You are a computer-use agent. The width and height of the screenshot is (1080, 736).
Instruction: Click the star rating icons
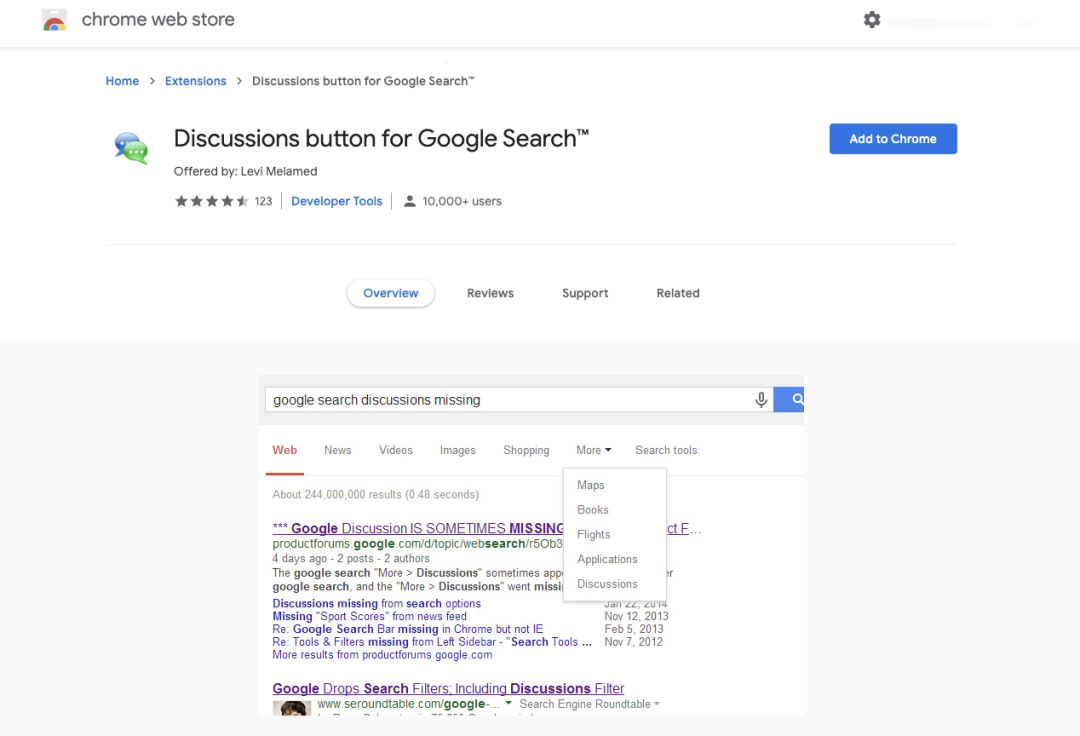tap(211, 201)
